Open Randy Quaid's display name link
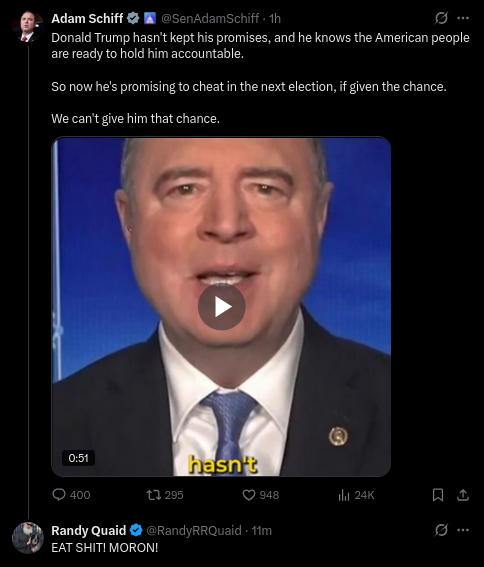484x567 pixels. coord(89,530)
